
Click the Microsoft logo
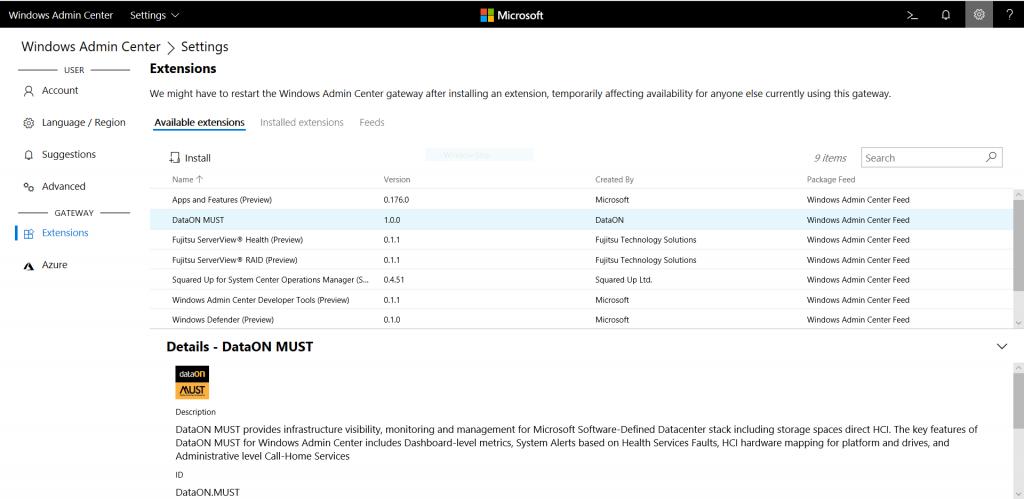512,15
